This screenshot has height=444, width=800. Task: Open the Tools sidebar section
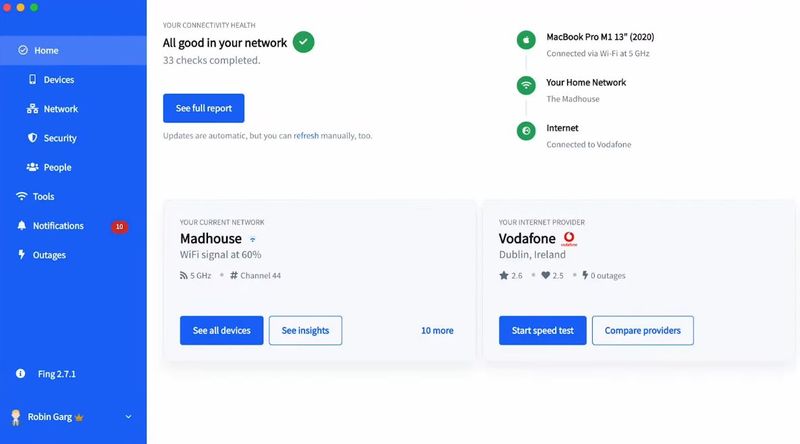[x=43, y=197]
